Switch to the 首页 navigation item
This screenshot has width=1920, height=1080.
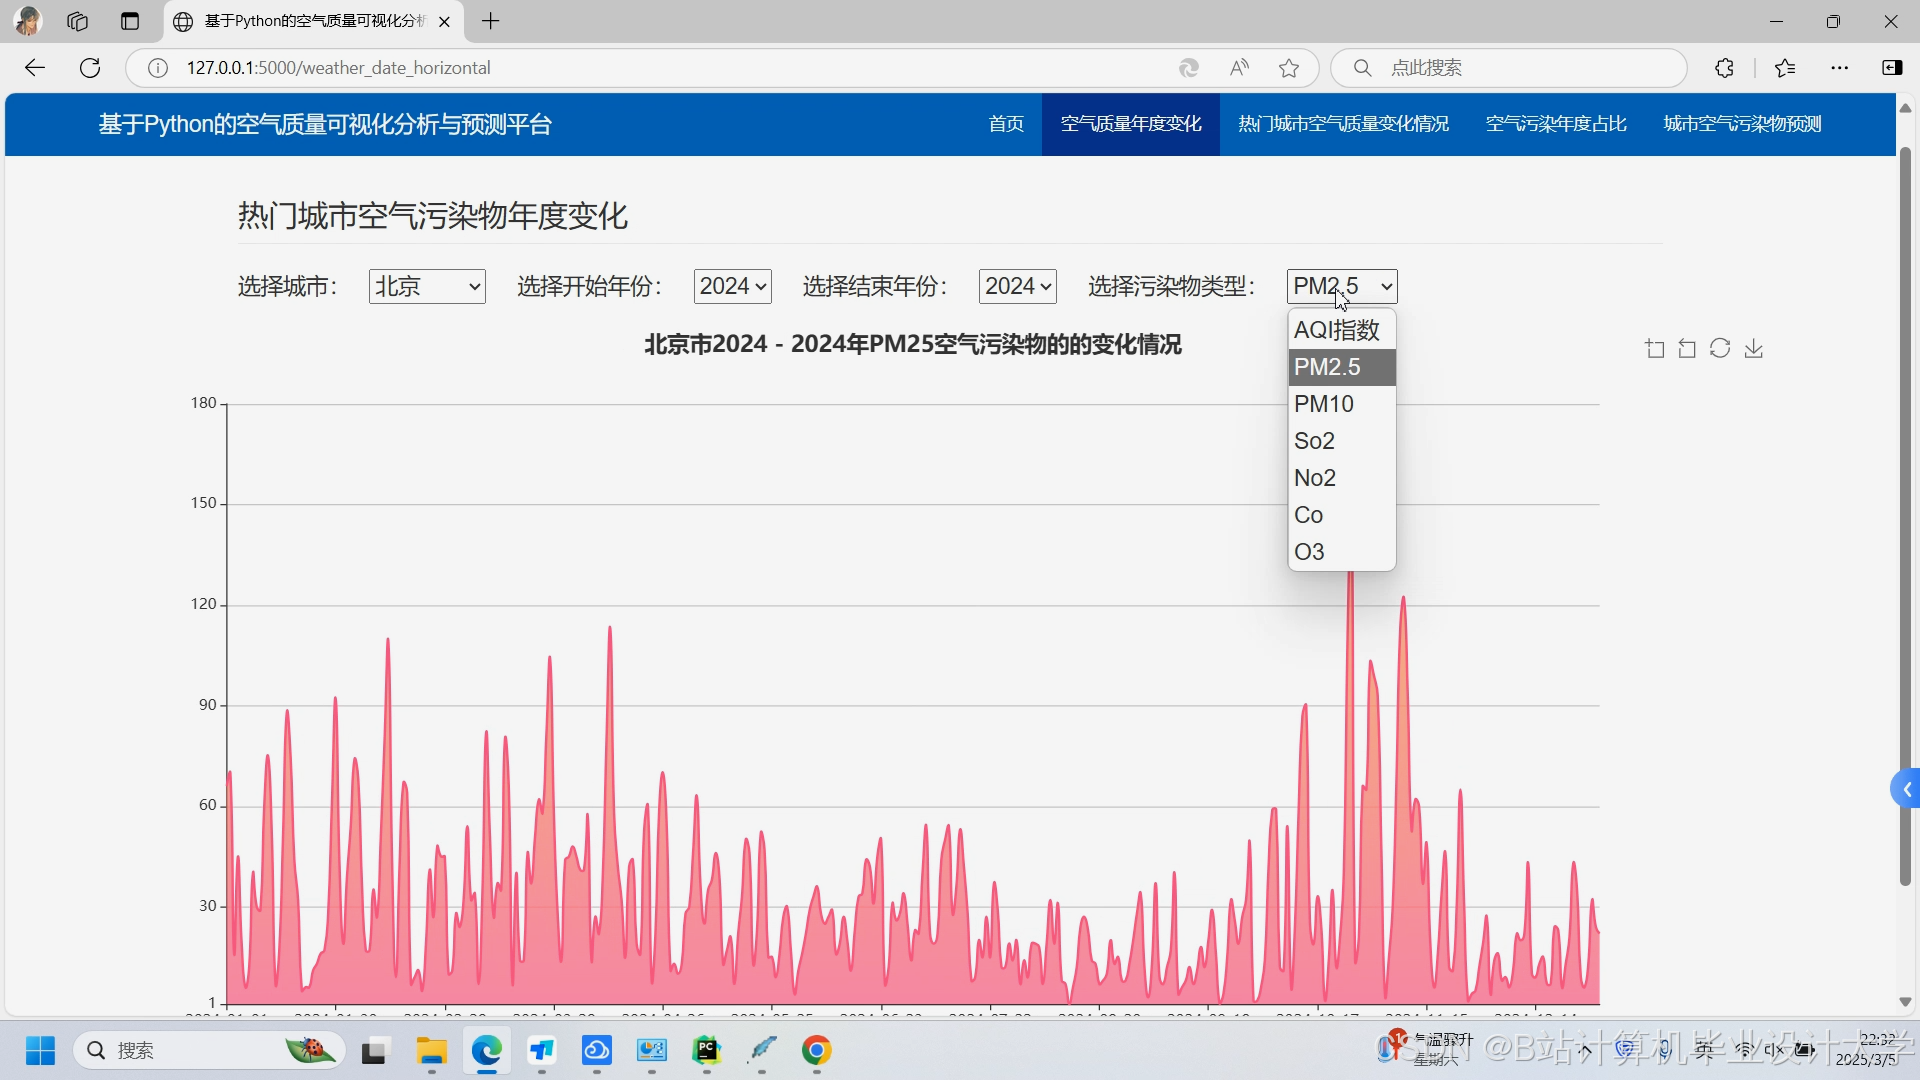click(x=1005, y=124)
